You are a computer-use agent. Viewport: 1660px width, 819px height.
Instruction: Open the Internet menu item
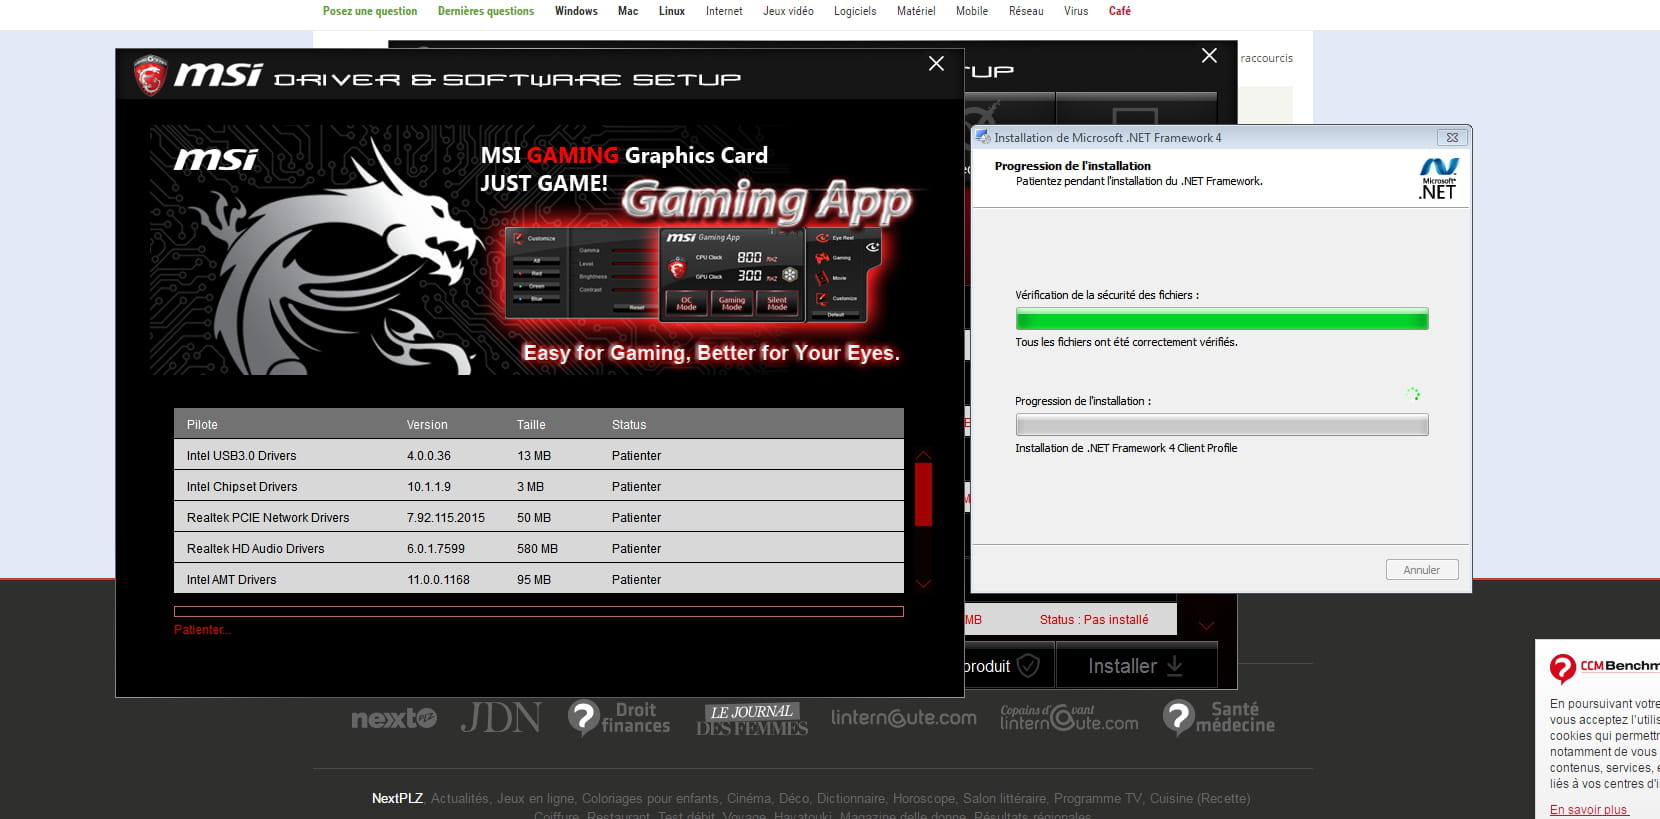pos(724,11)
